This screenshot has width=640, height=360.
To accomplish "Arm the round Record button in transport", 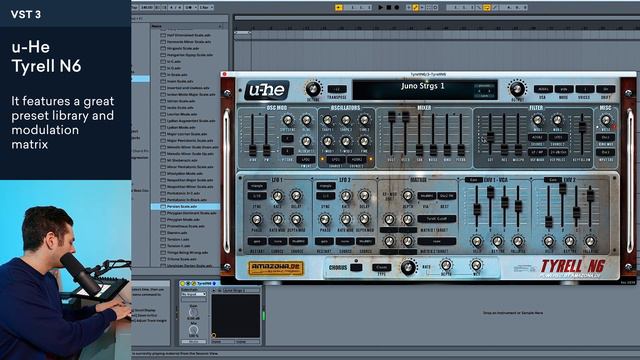I will 397,7.
